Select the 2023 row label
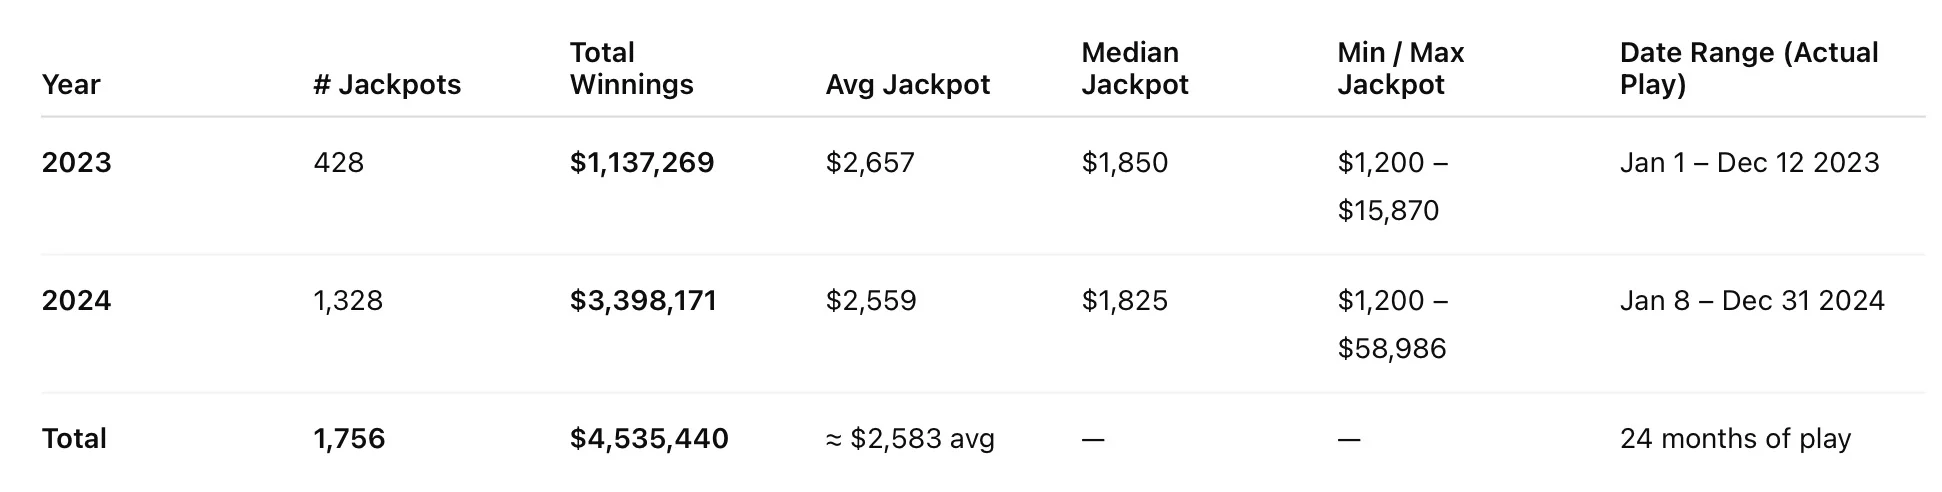This screenshot has width=1942, height=492. pyautogui.click(x=77, y=163)
